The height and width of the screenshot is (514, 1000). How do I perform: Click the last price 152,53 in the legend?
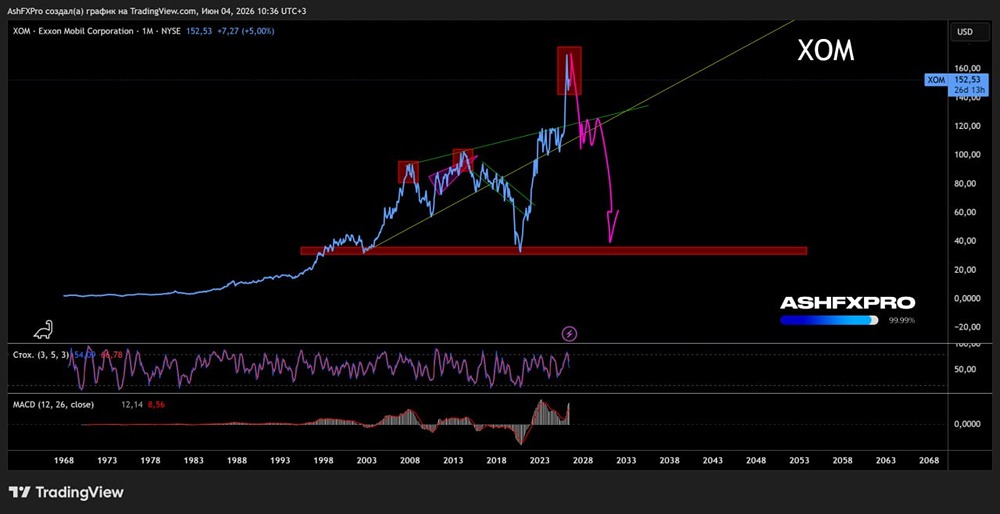click(198, 31)
